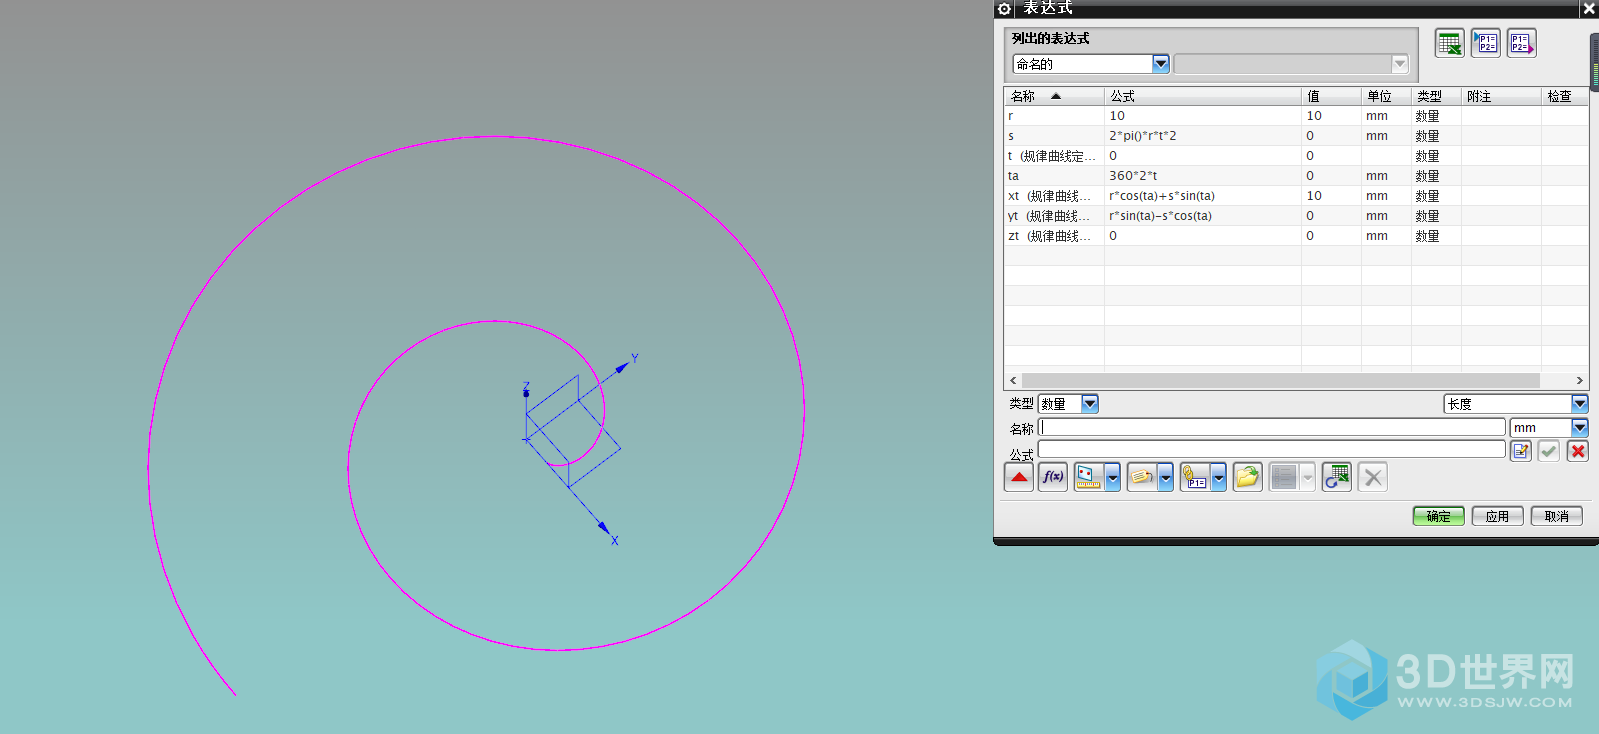Select the zt expression row
1599x734 pixels.
click(1296, 236)
